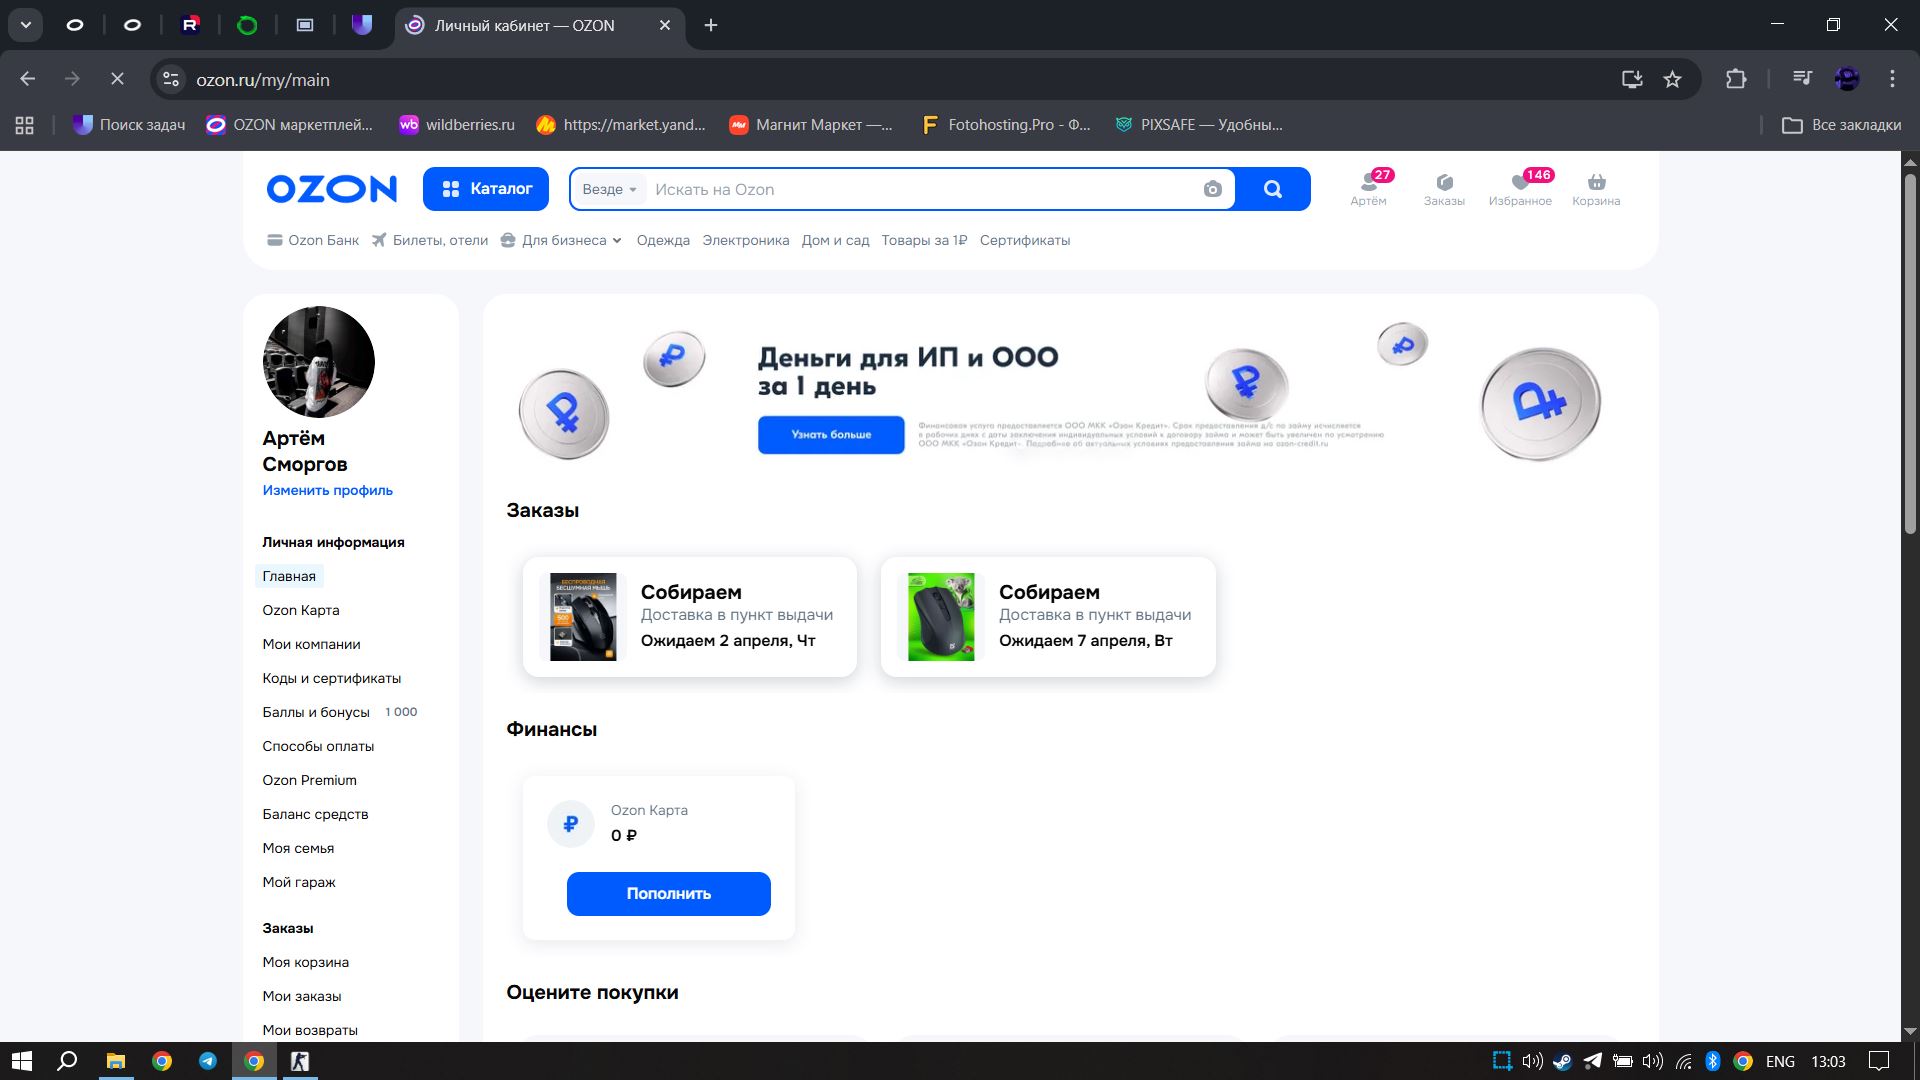Click the camera image search icon
Viewport: 1920px width, 1080px height.
(1212, 189)
